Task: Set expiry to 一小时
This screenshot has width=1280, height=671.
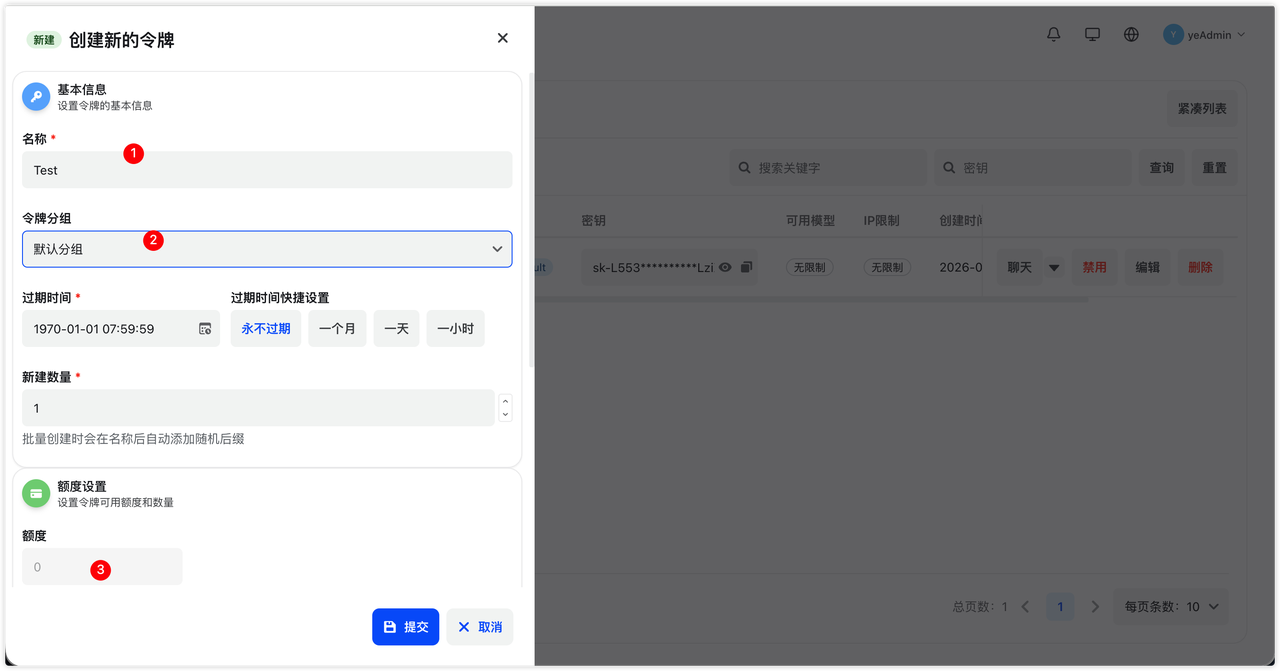Action: point(455,328)
